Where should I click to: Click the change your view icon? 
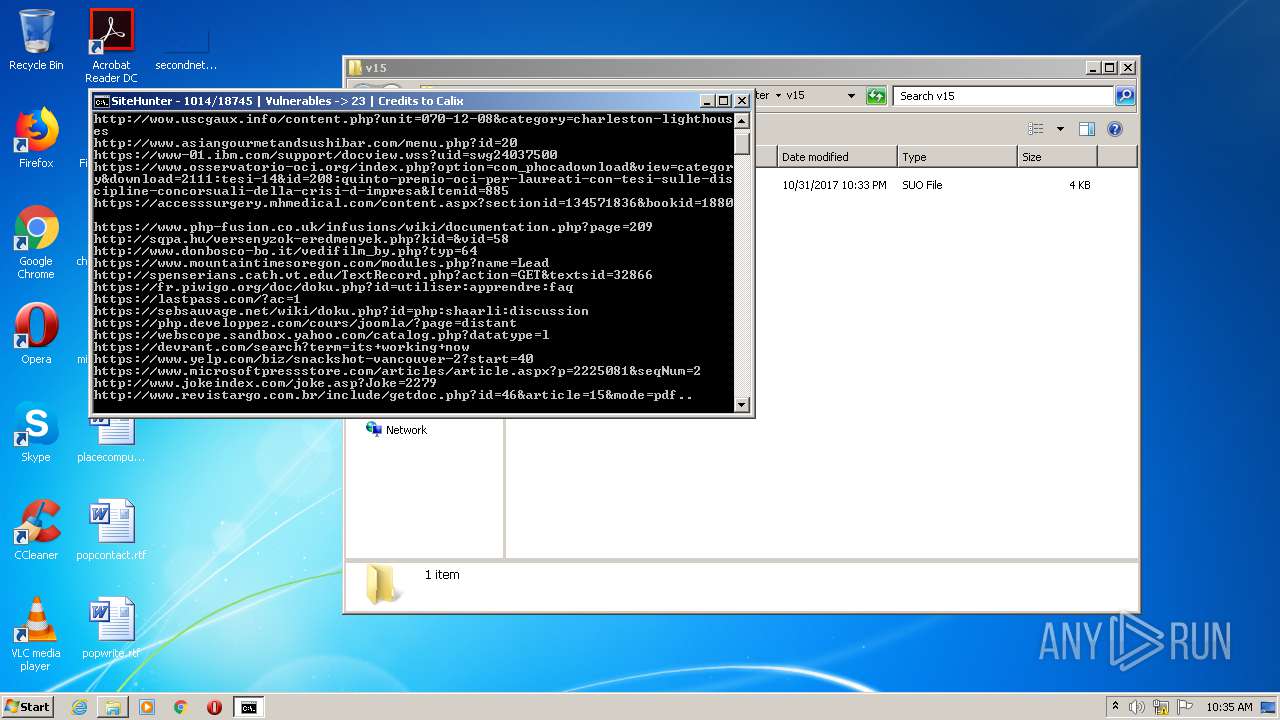[x=1036, y=129]
